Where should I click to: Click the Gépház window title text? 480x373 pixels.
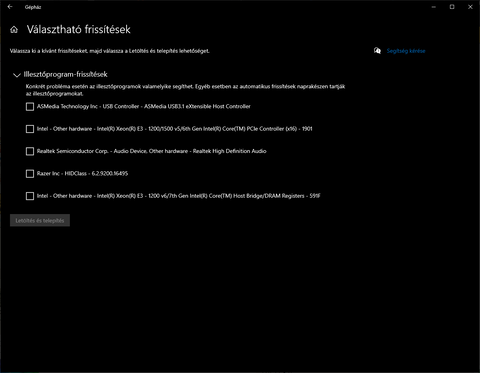33,7
